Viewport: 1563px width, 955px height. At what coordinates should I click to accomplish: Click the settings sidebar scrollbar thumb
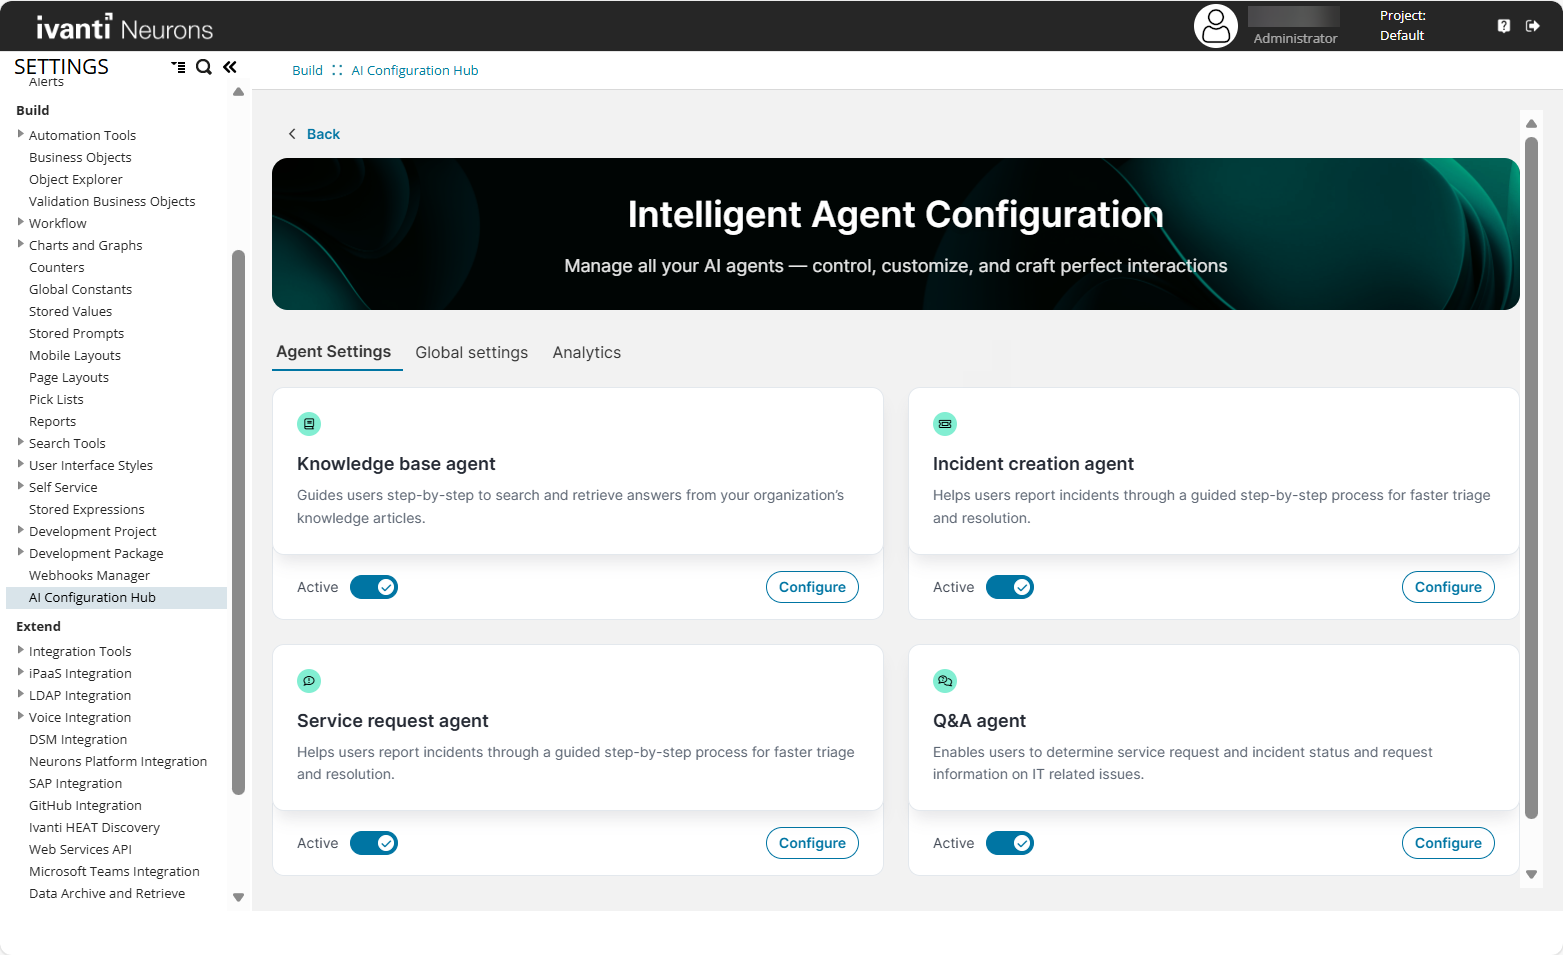click(x=238, y=520)
